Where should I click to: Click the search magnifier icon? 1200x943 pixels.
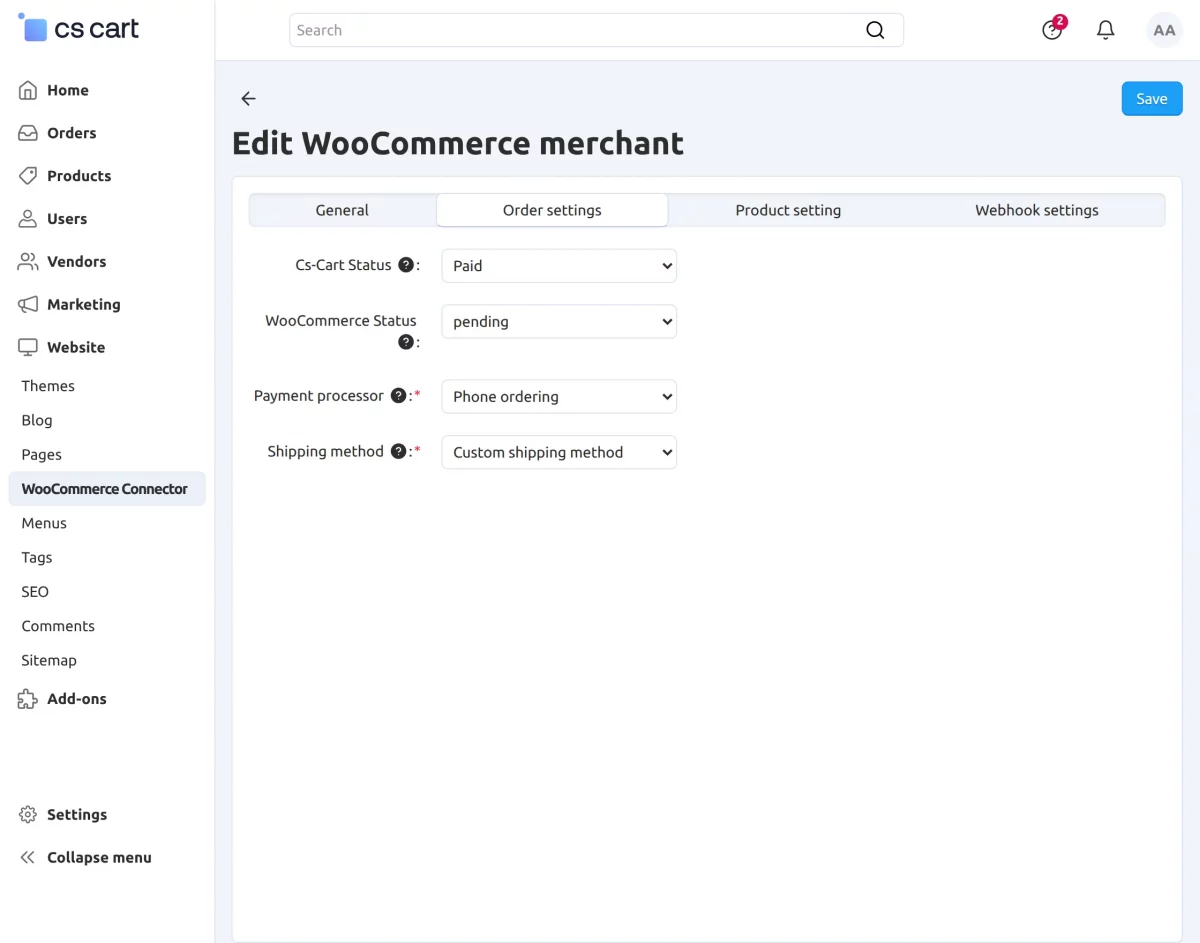[x=875, y=30]
